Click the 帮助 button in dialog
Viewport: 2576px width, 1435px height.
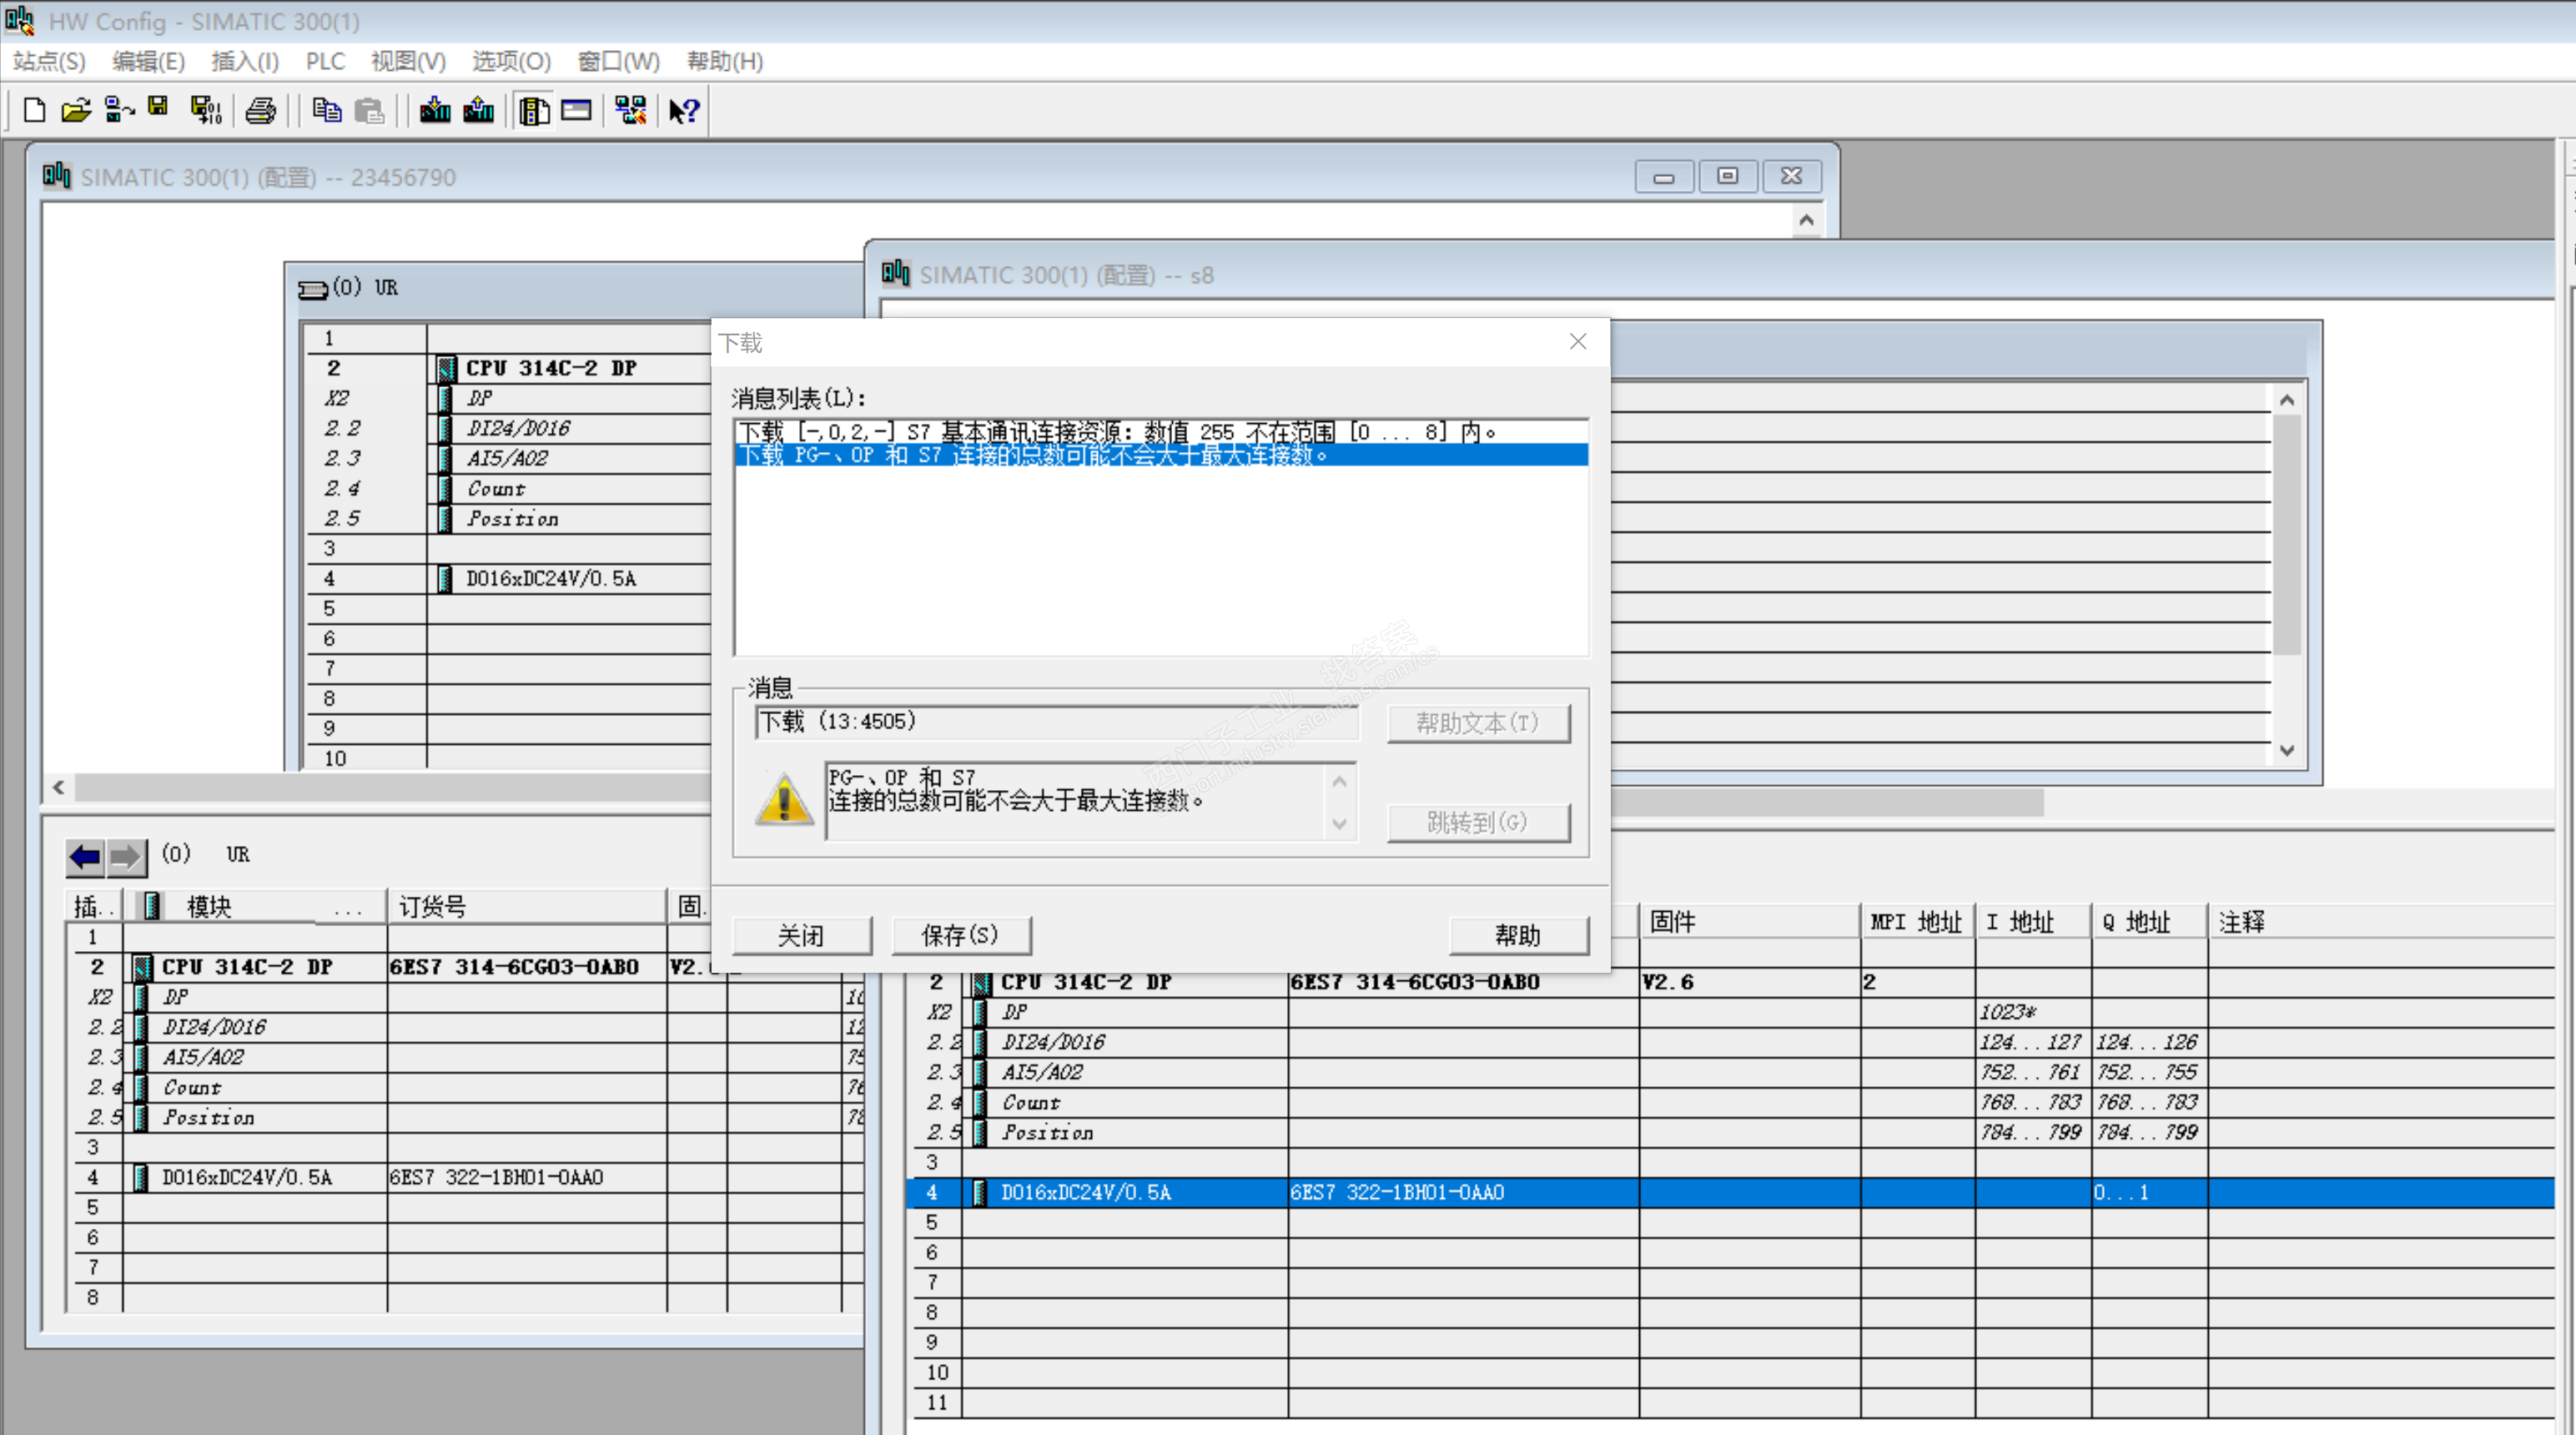point(1517,935)
